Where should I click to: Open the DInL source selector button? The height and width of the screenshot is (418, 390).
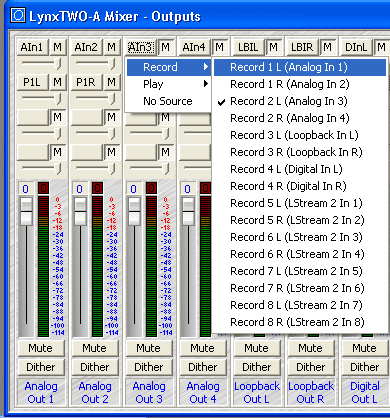click(x=356, y=47)
